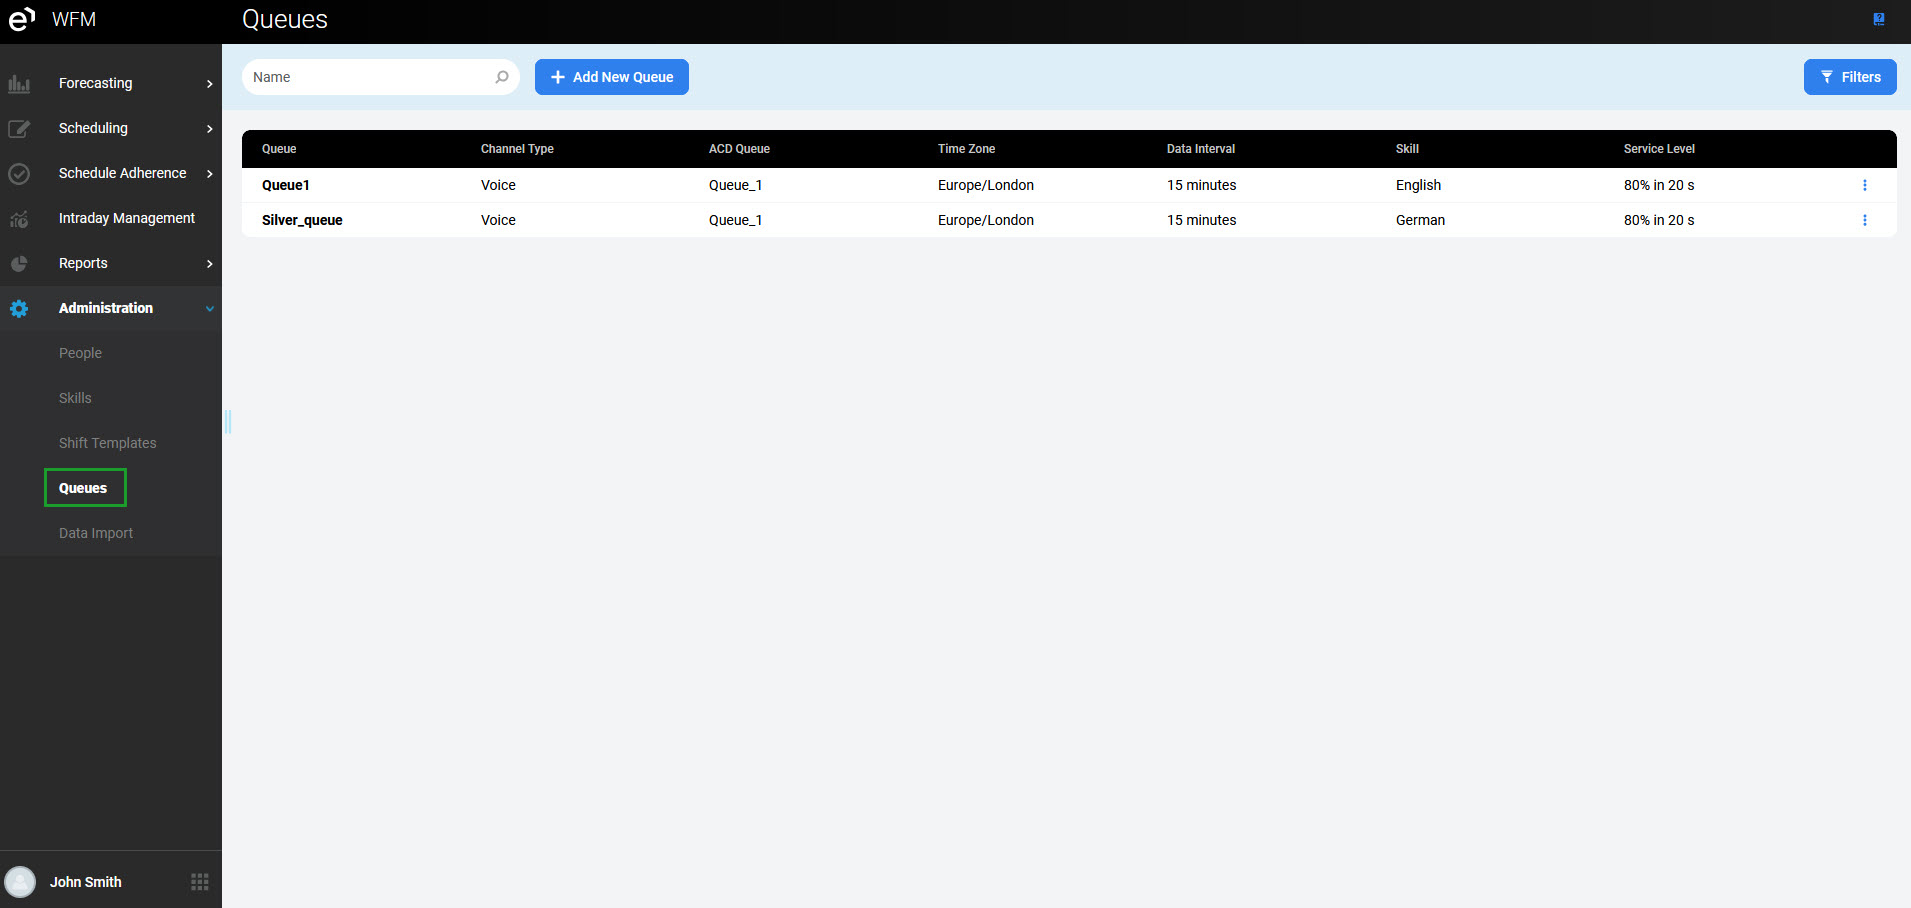Expand the Scheduling submenu arrow
This screenshot has width=1911, height=908.
(x=209, y=129)
